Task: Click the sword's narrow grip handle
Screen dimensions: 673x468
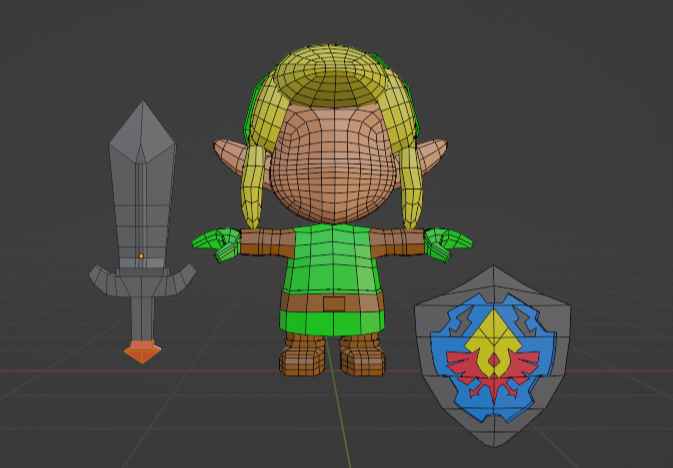Action: pos(142,319)
